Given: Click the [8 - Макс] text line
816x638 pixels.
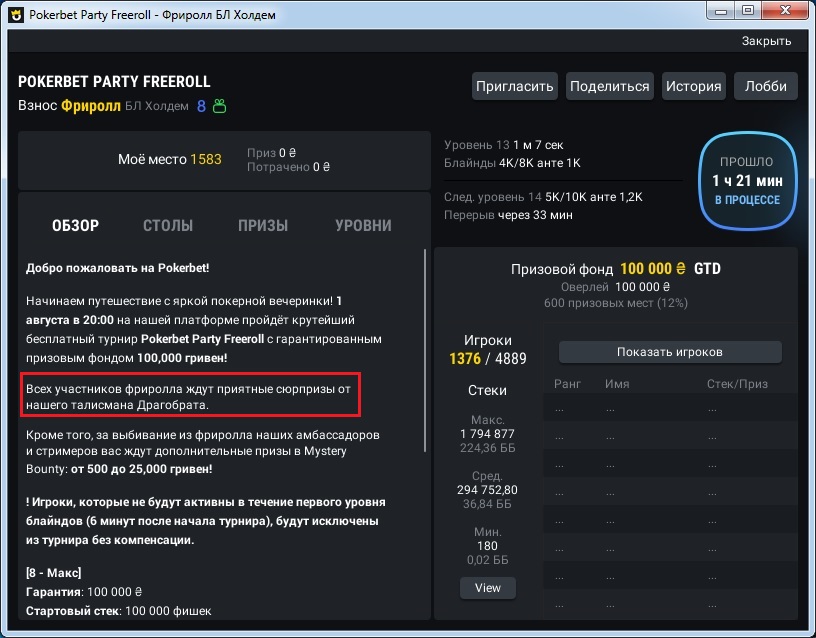Looking at the screenshot, I should click(x=54, y=573).
